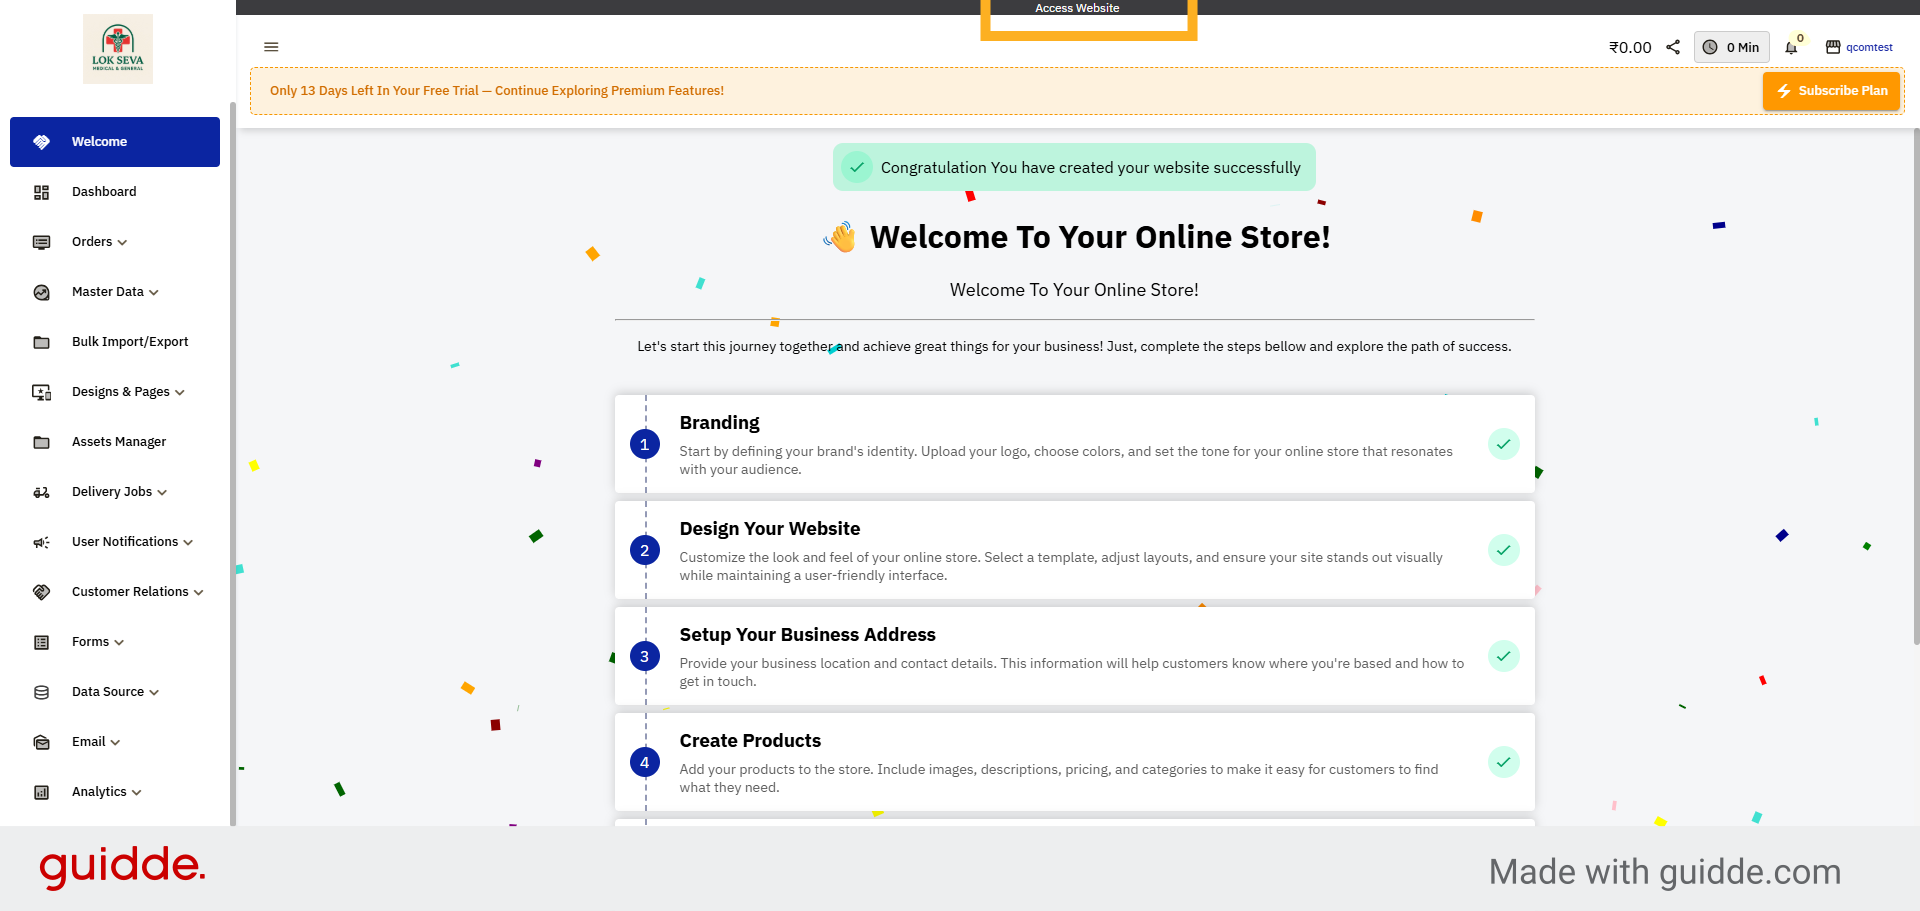
Task: Expand the Analytics chevron
Action: [x=137, y=793]
